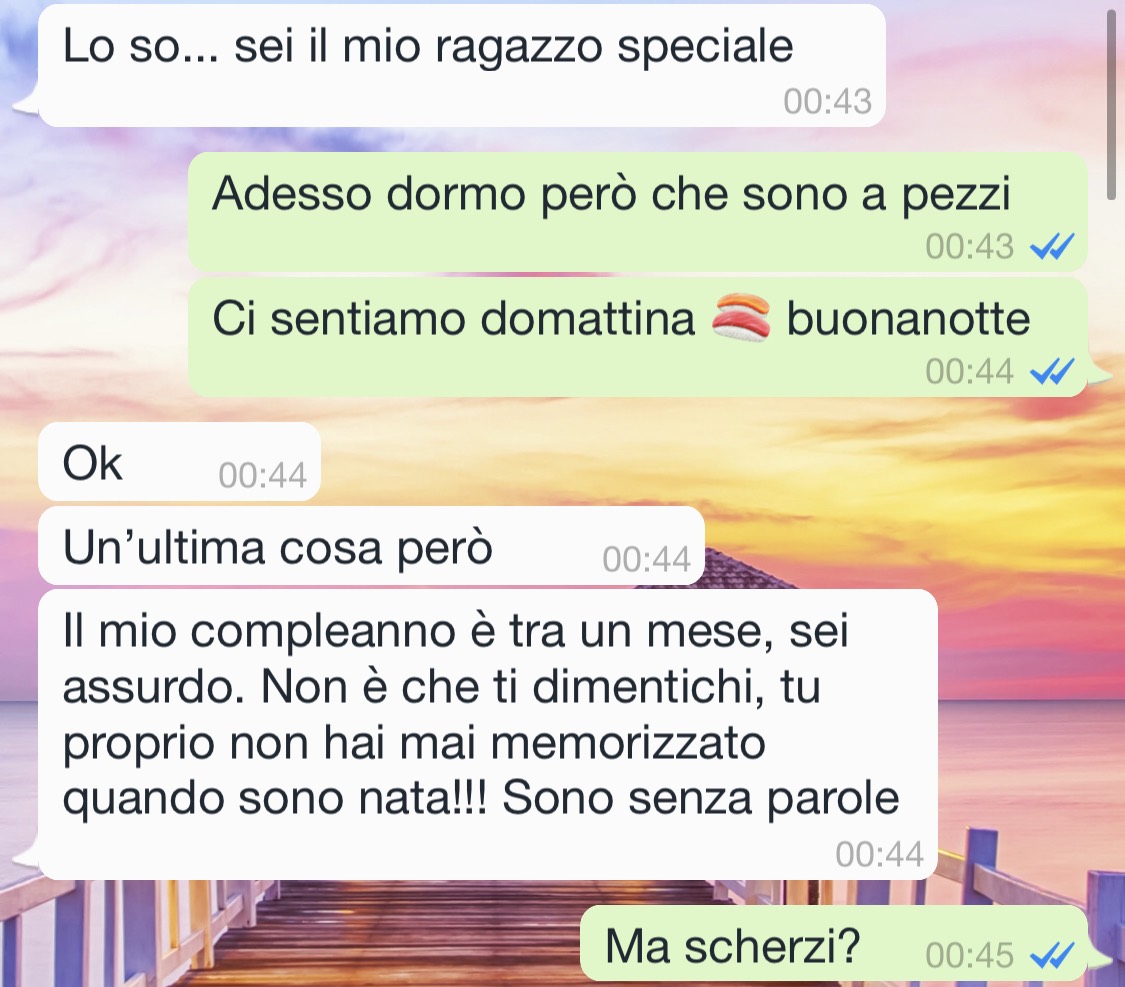Viewport: 1125px width, 987px height.
Task: Click the 00:43 time on 'Lo so' message
Action: [x=827, y=101]
